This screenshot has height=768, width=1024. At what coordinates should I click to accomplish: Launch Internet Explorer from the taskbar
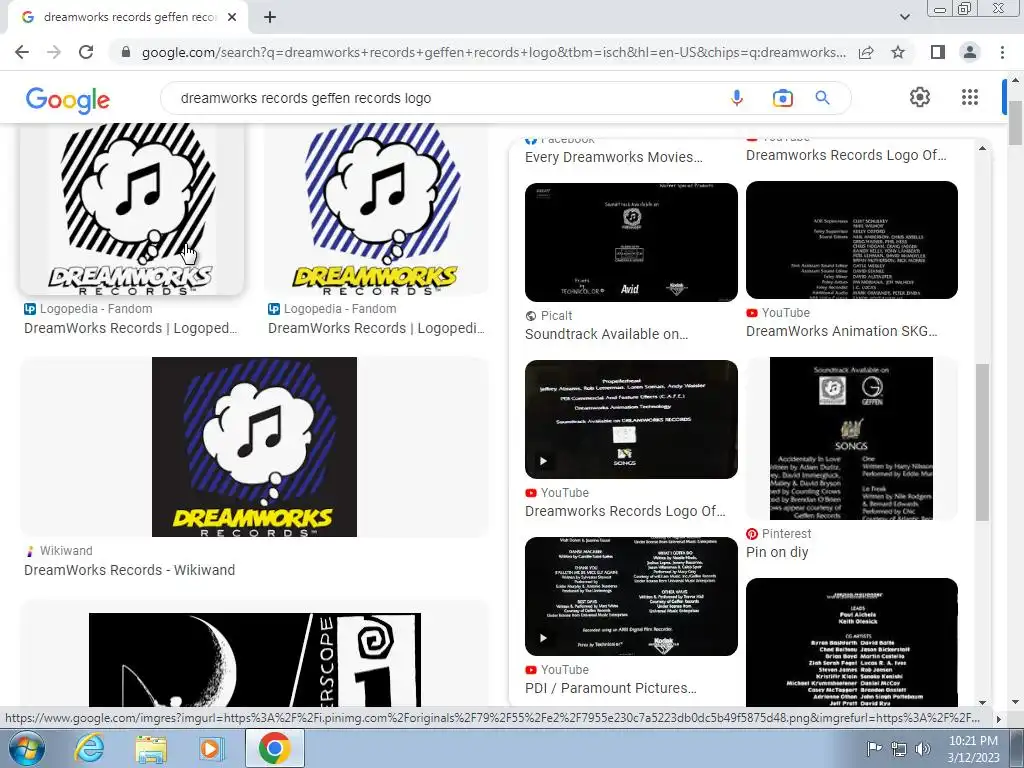pyautogui.click(x=89, y=748)
